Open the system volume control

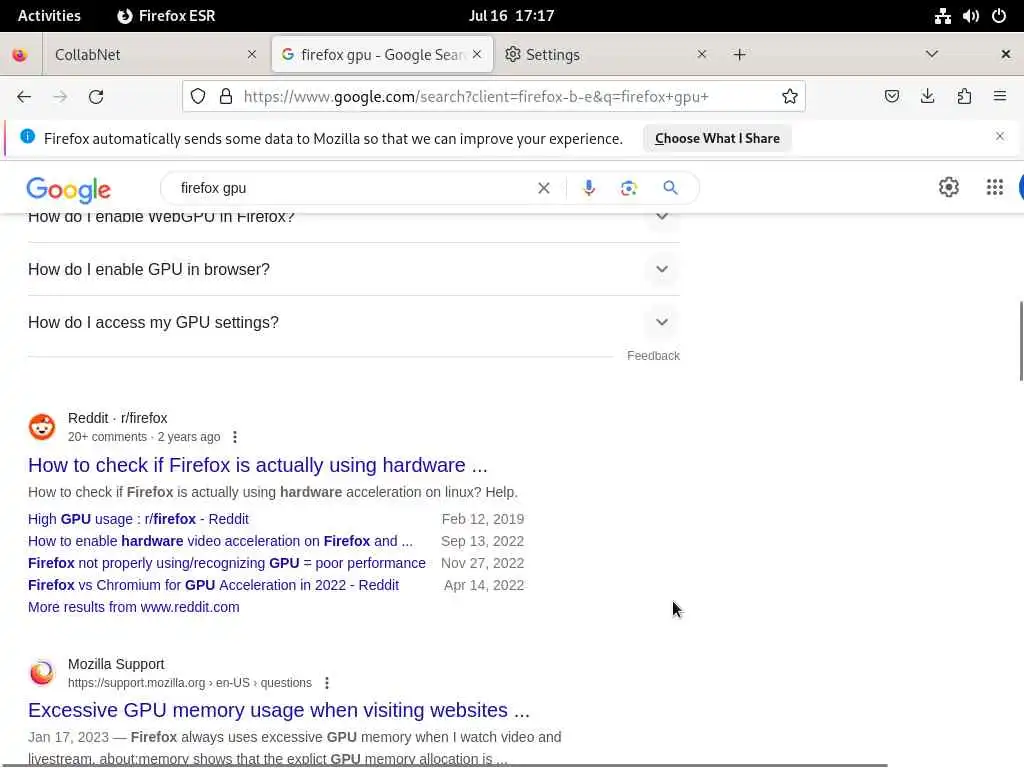(970, 16)
